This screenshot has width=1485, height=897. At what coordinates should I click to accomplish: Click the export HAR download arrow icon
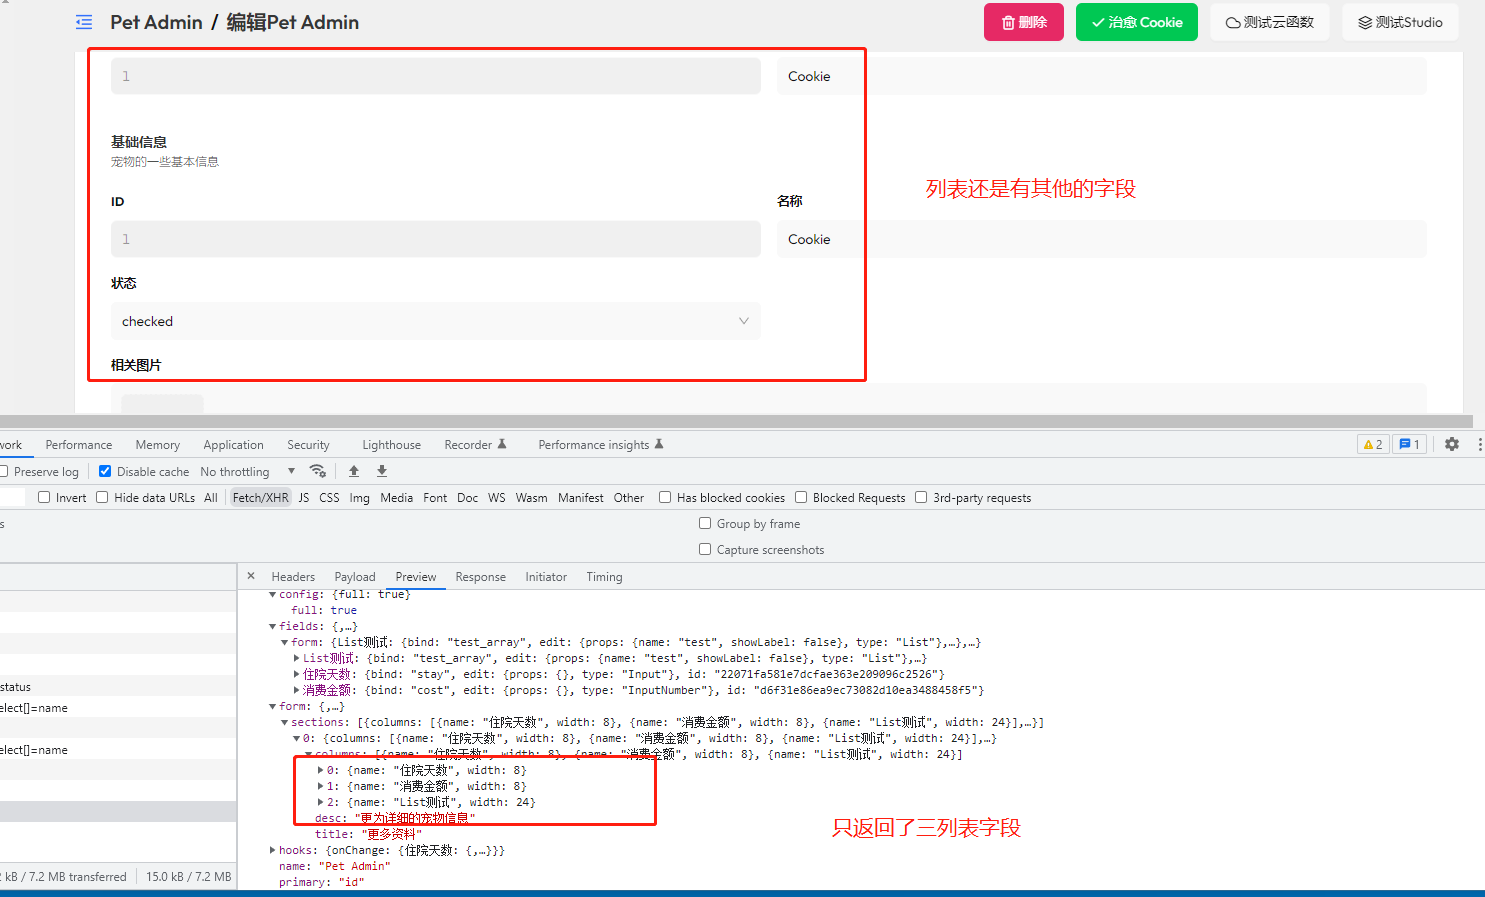coord(382,471)
